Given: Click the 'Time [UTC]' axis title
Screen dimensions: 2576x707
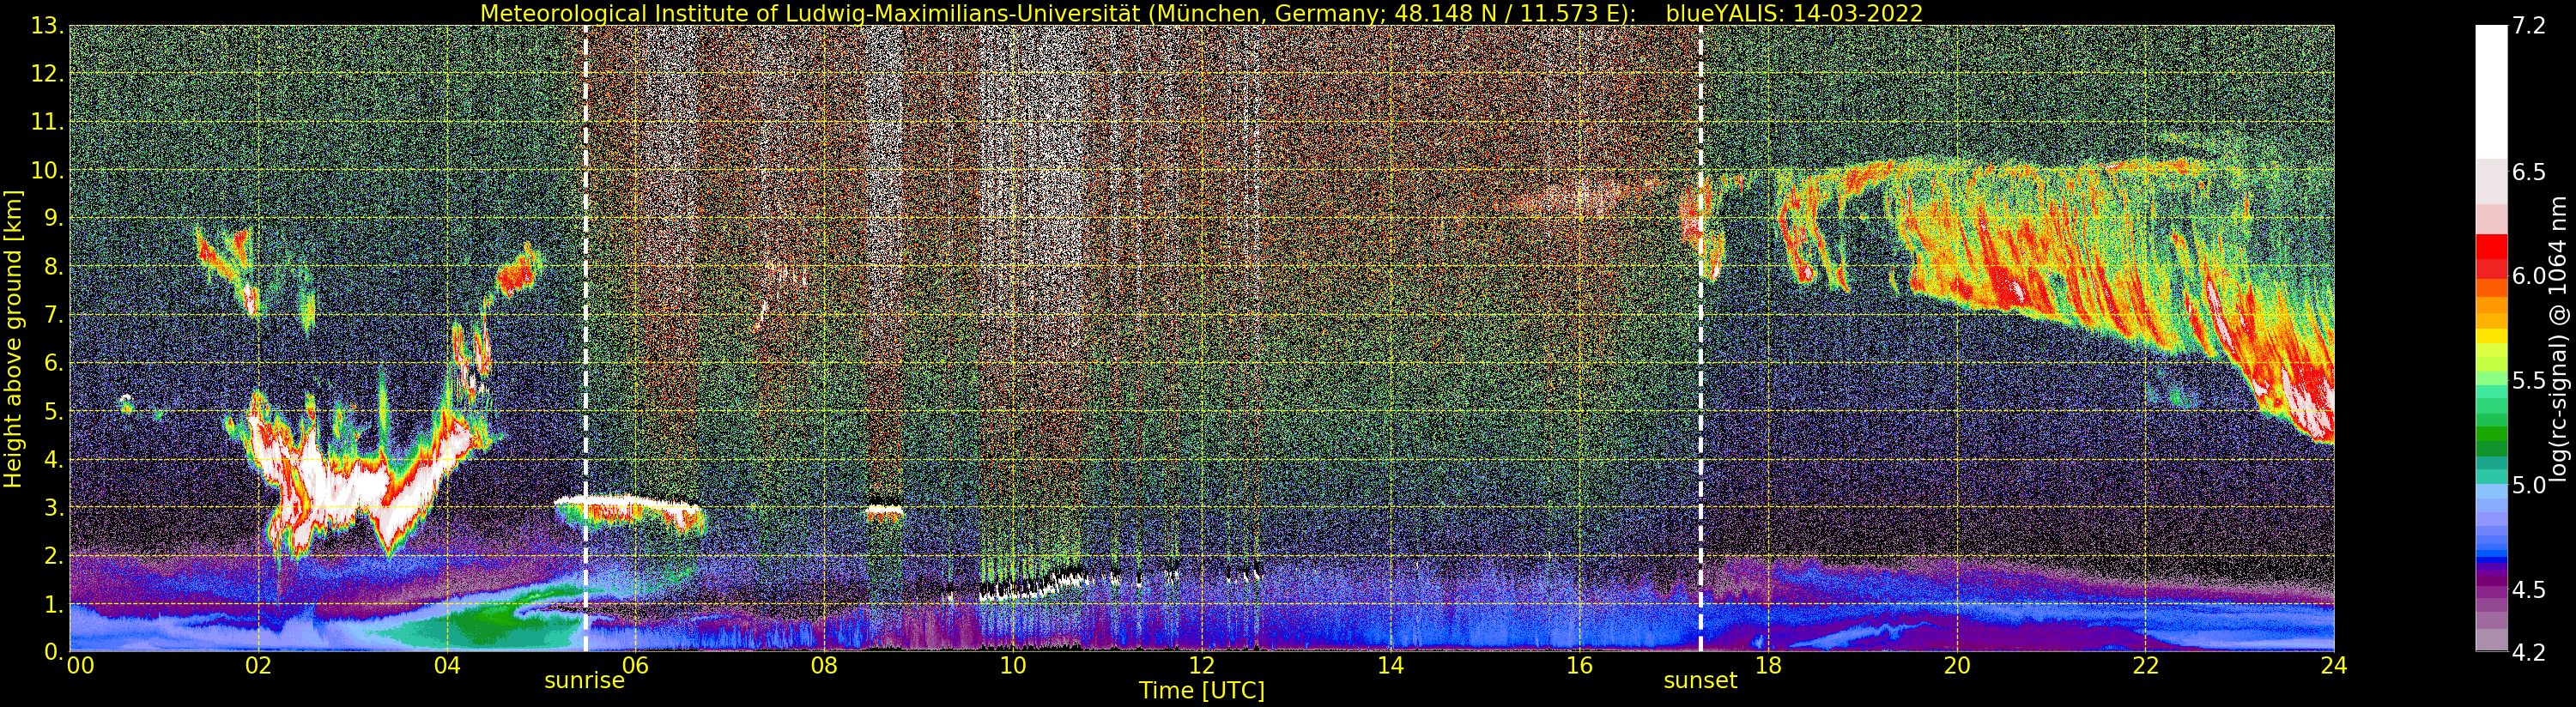Looking at the screenshot, I should click(1202, 691).
